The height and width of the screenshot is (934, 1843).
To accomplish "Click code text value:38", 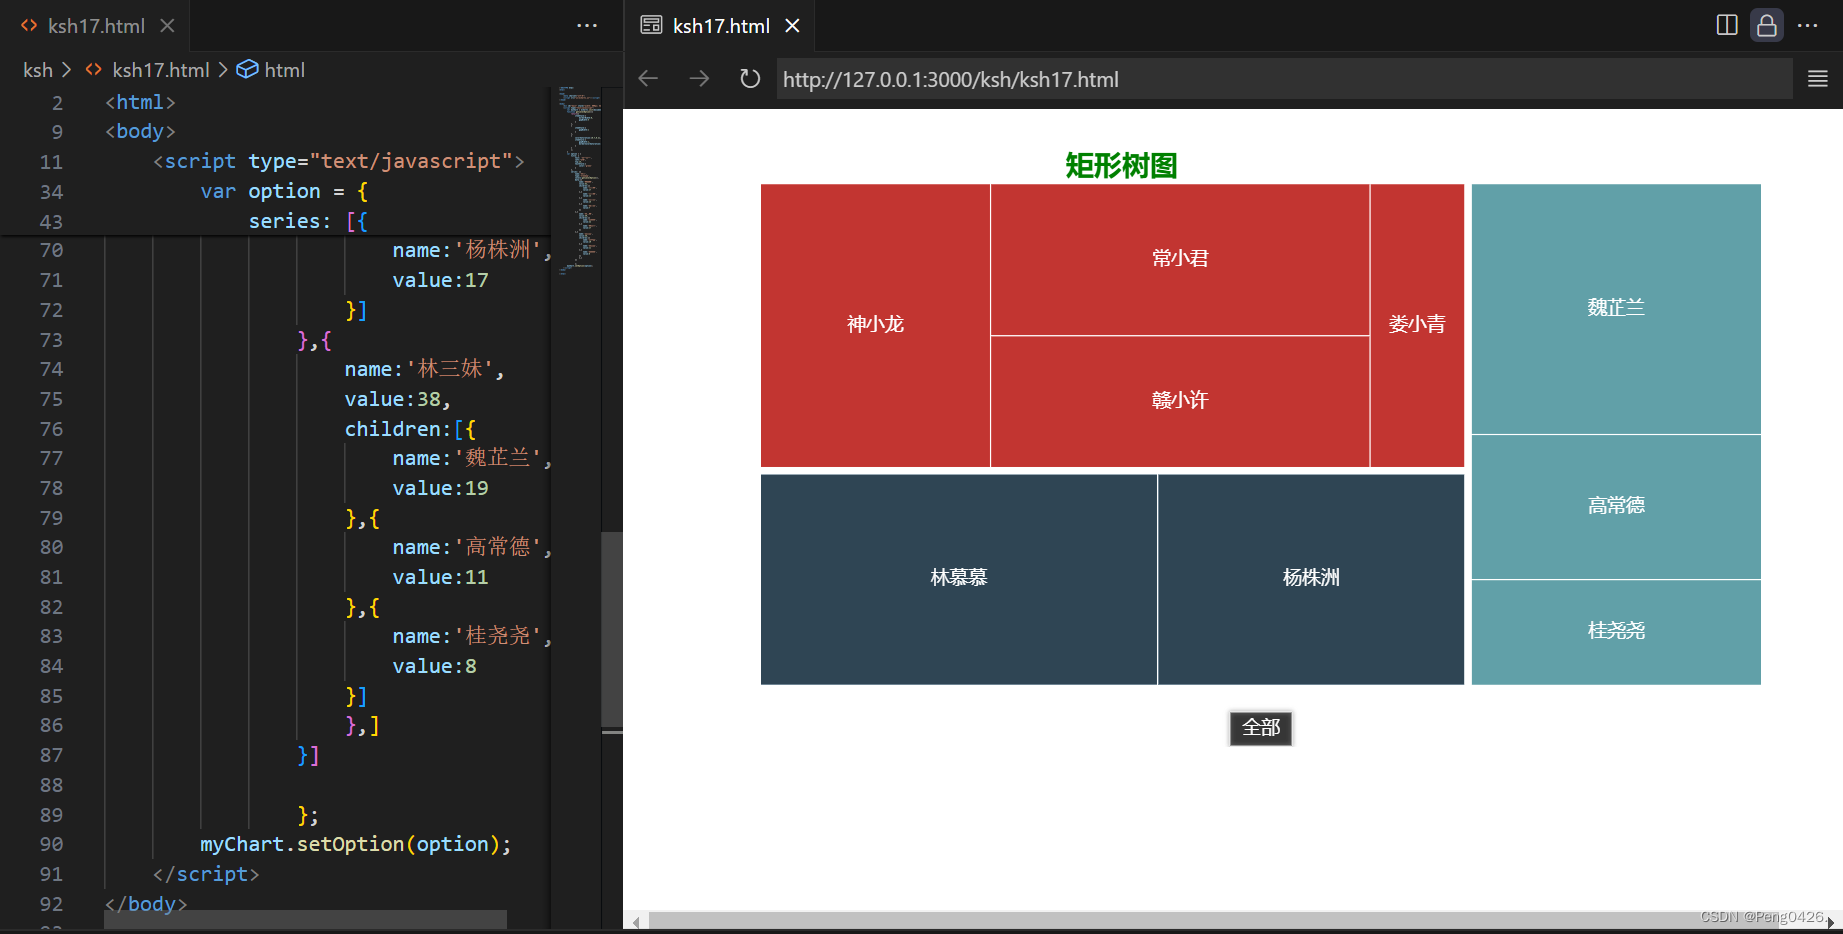I will pos(398,399).
